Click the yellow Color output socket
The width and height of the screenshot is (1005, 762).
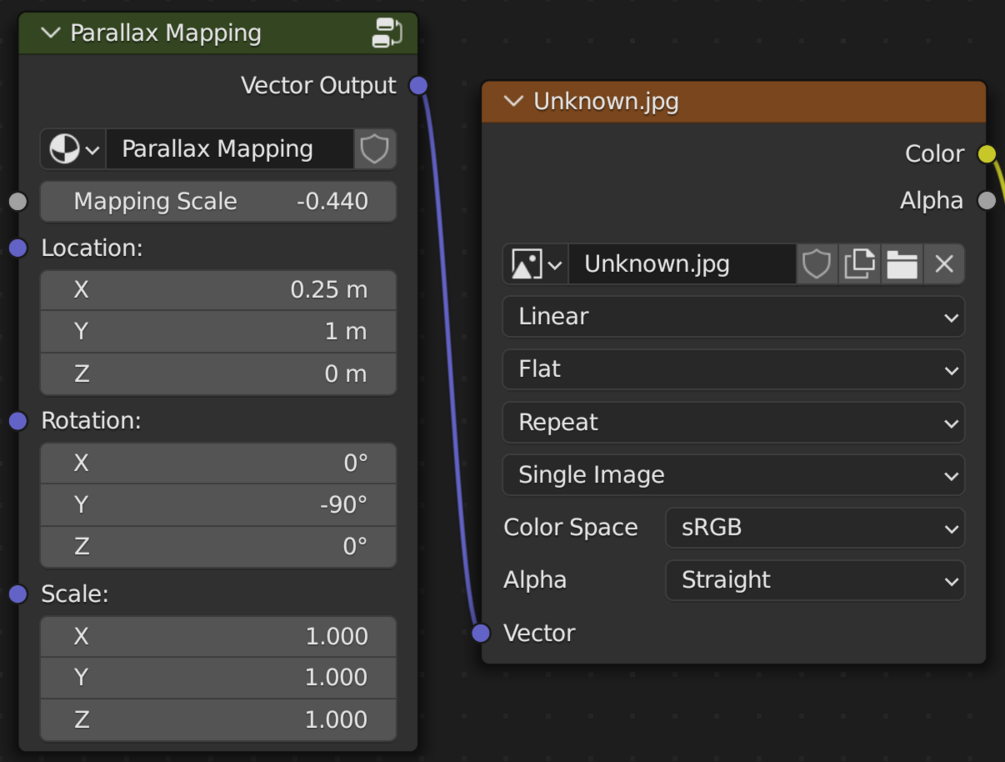[987, 154]
